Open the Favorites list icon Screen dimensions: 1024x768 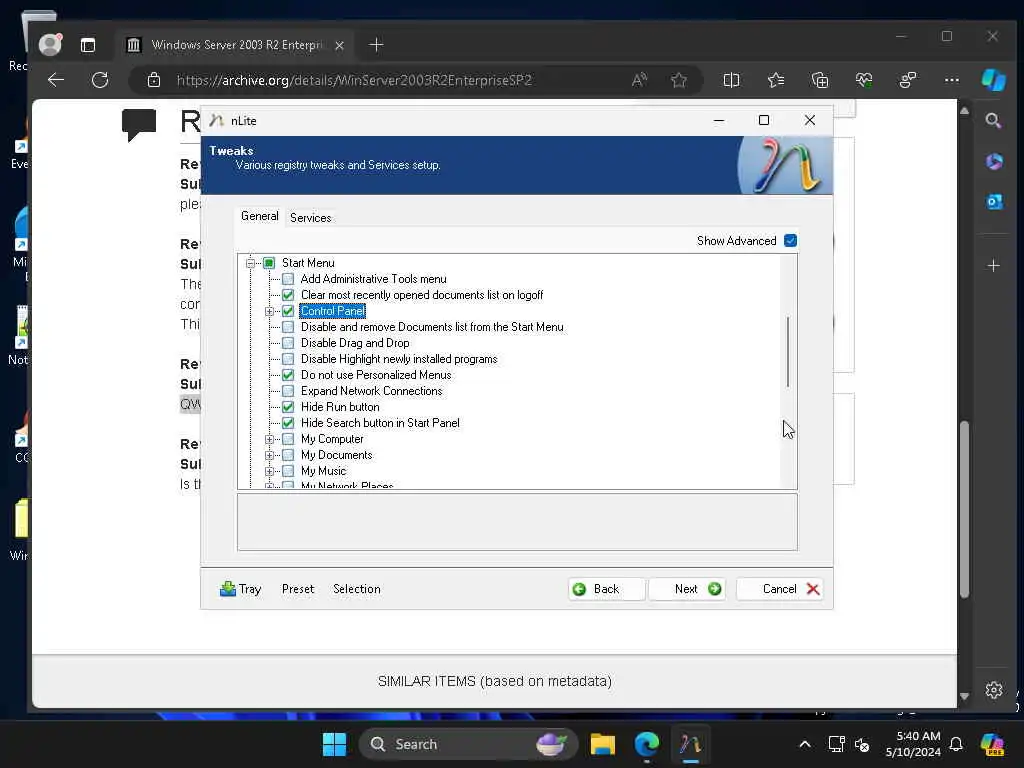pyautogui.click(x=776, y=80)
